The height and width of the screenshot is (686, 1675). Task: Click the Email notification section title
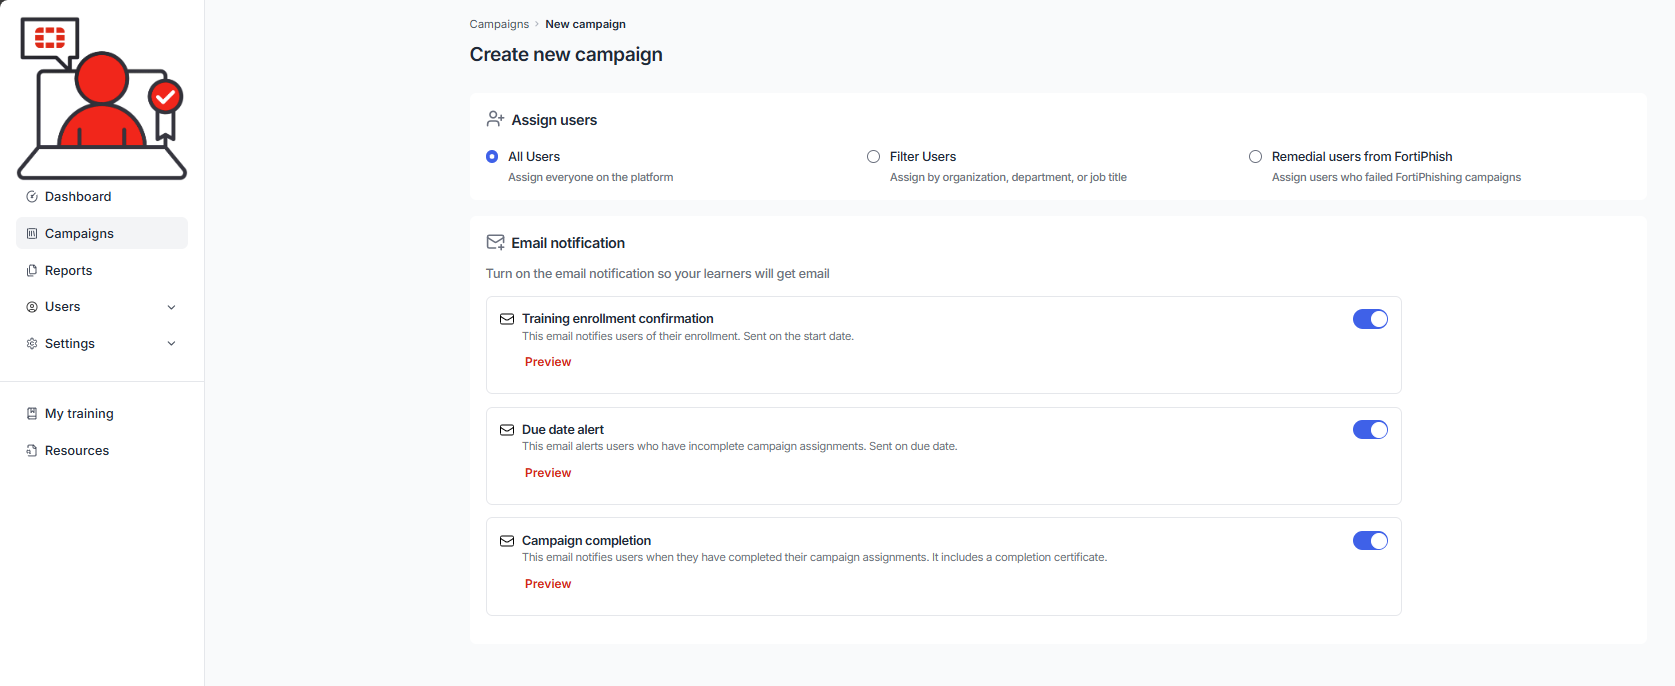[x=568, y=243]
